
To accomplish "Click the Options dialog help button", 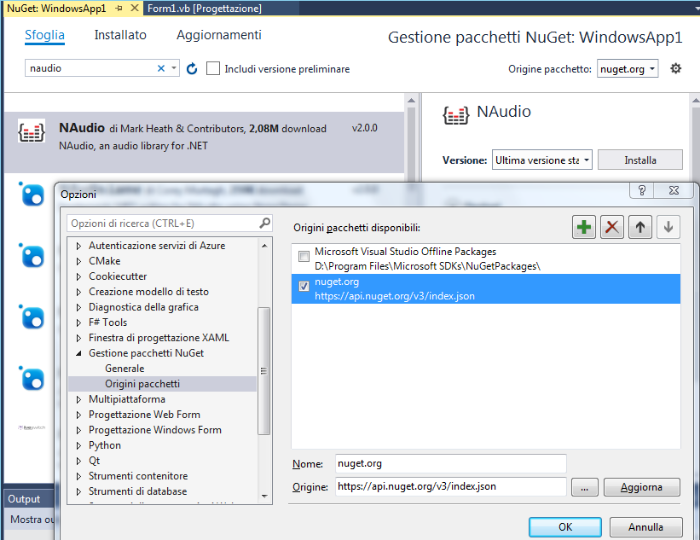I will (x=642, y=191).
